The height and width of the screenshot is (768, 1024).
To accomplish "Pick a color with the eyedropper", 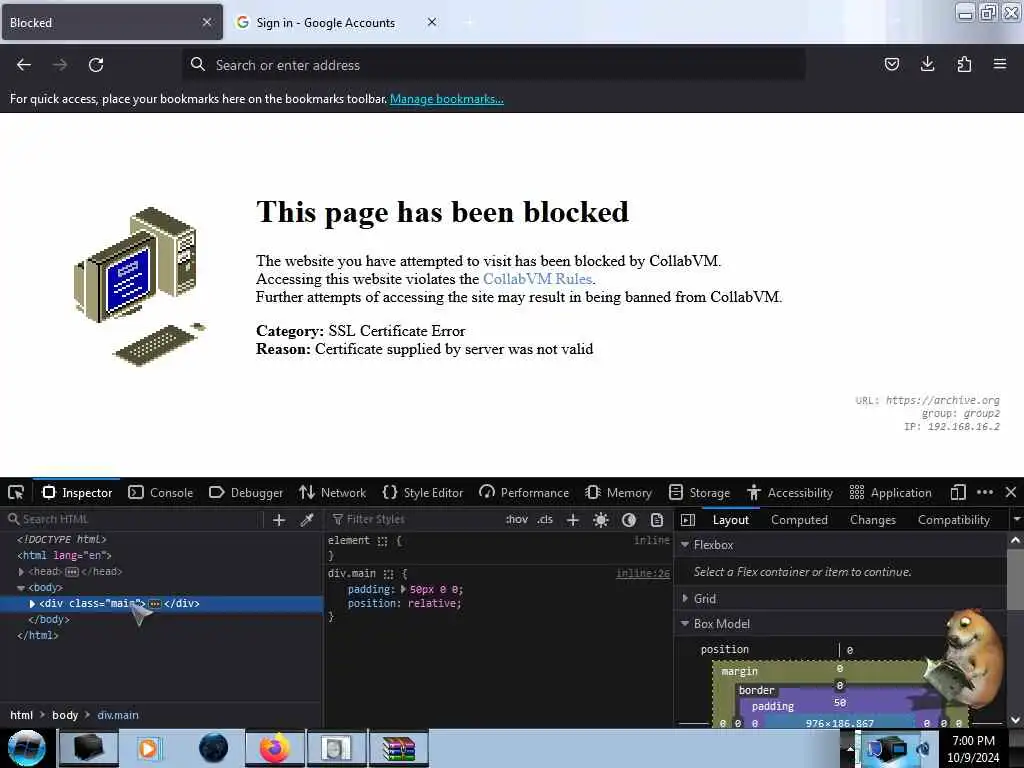I will pos(307,520).
